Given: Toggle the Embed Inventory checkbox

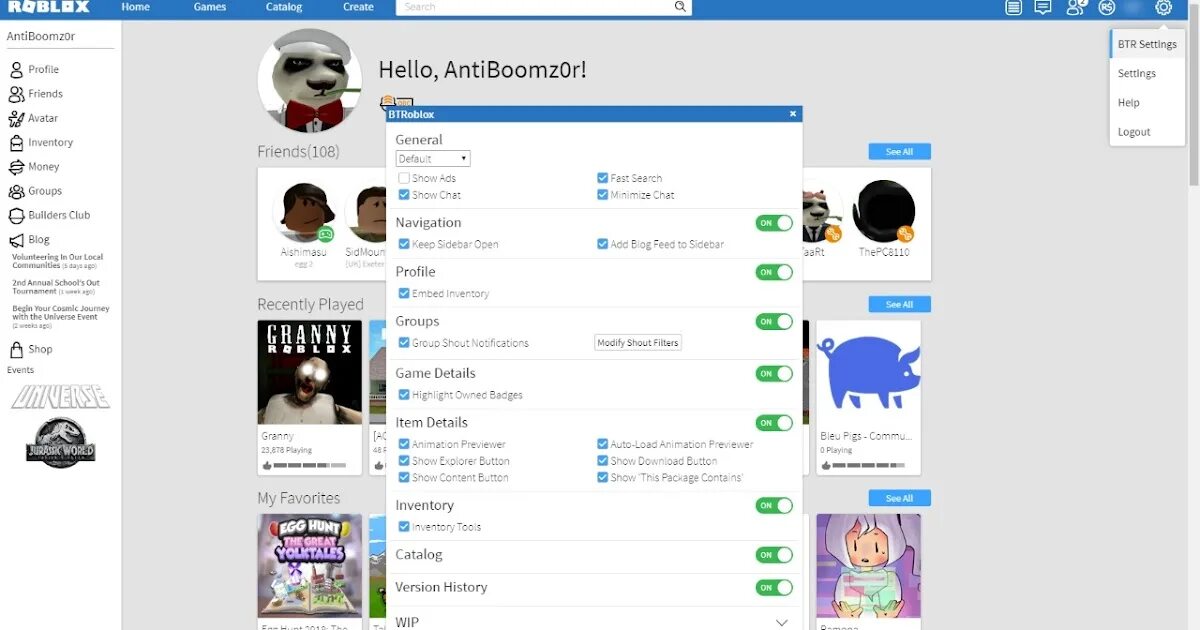Looking at the screenshot, I should click(x=404, y=294).
